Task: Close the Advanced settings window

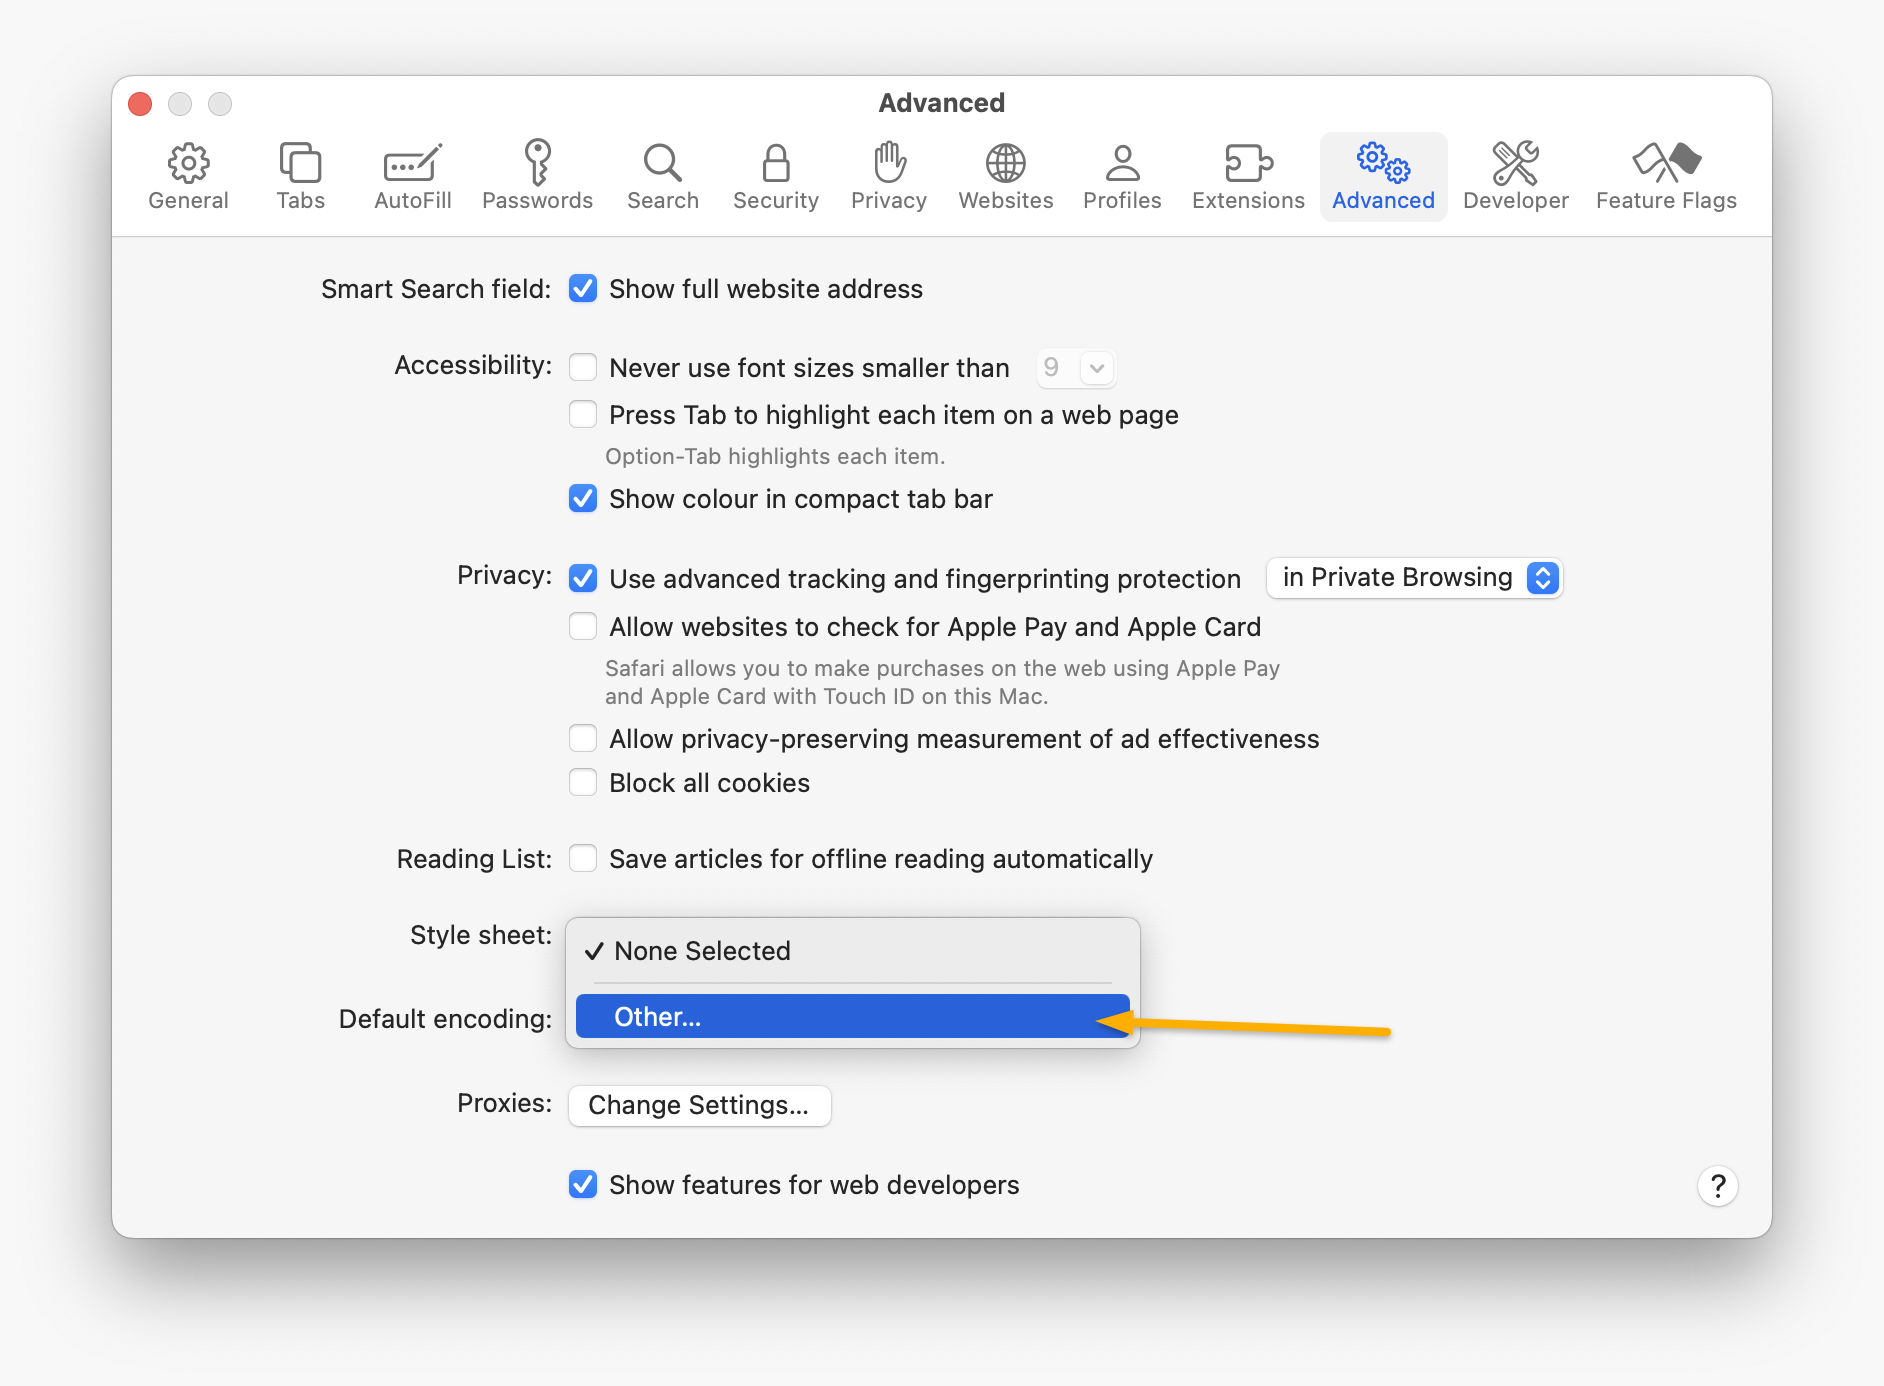Action: tap(140, 104)
